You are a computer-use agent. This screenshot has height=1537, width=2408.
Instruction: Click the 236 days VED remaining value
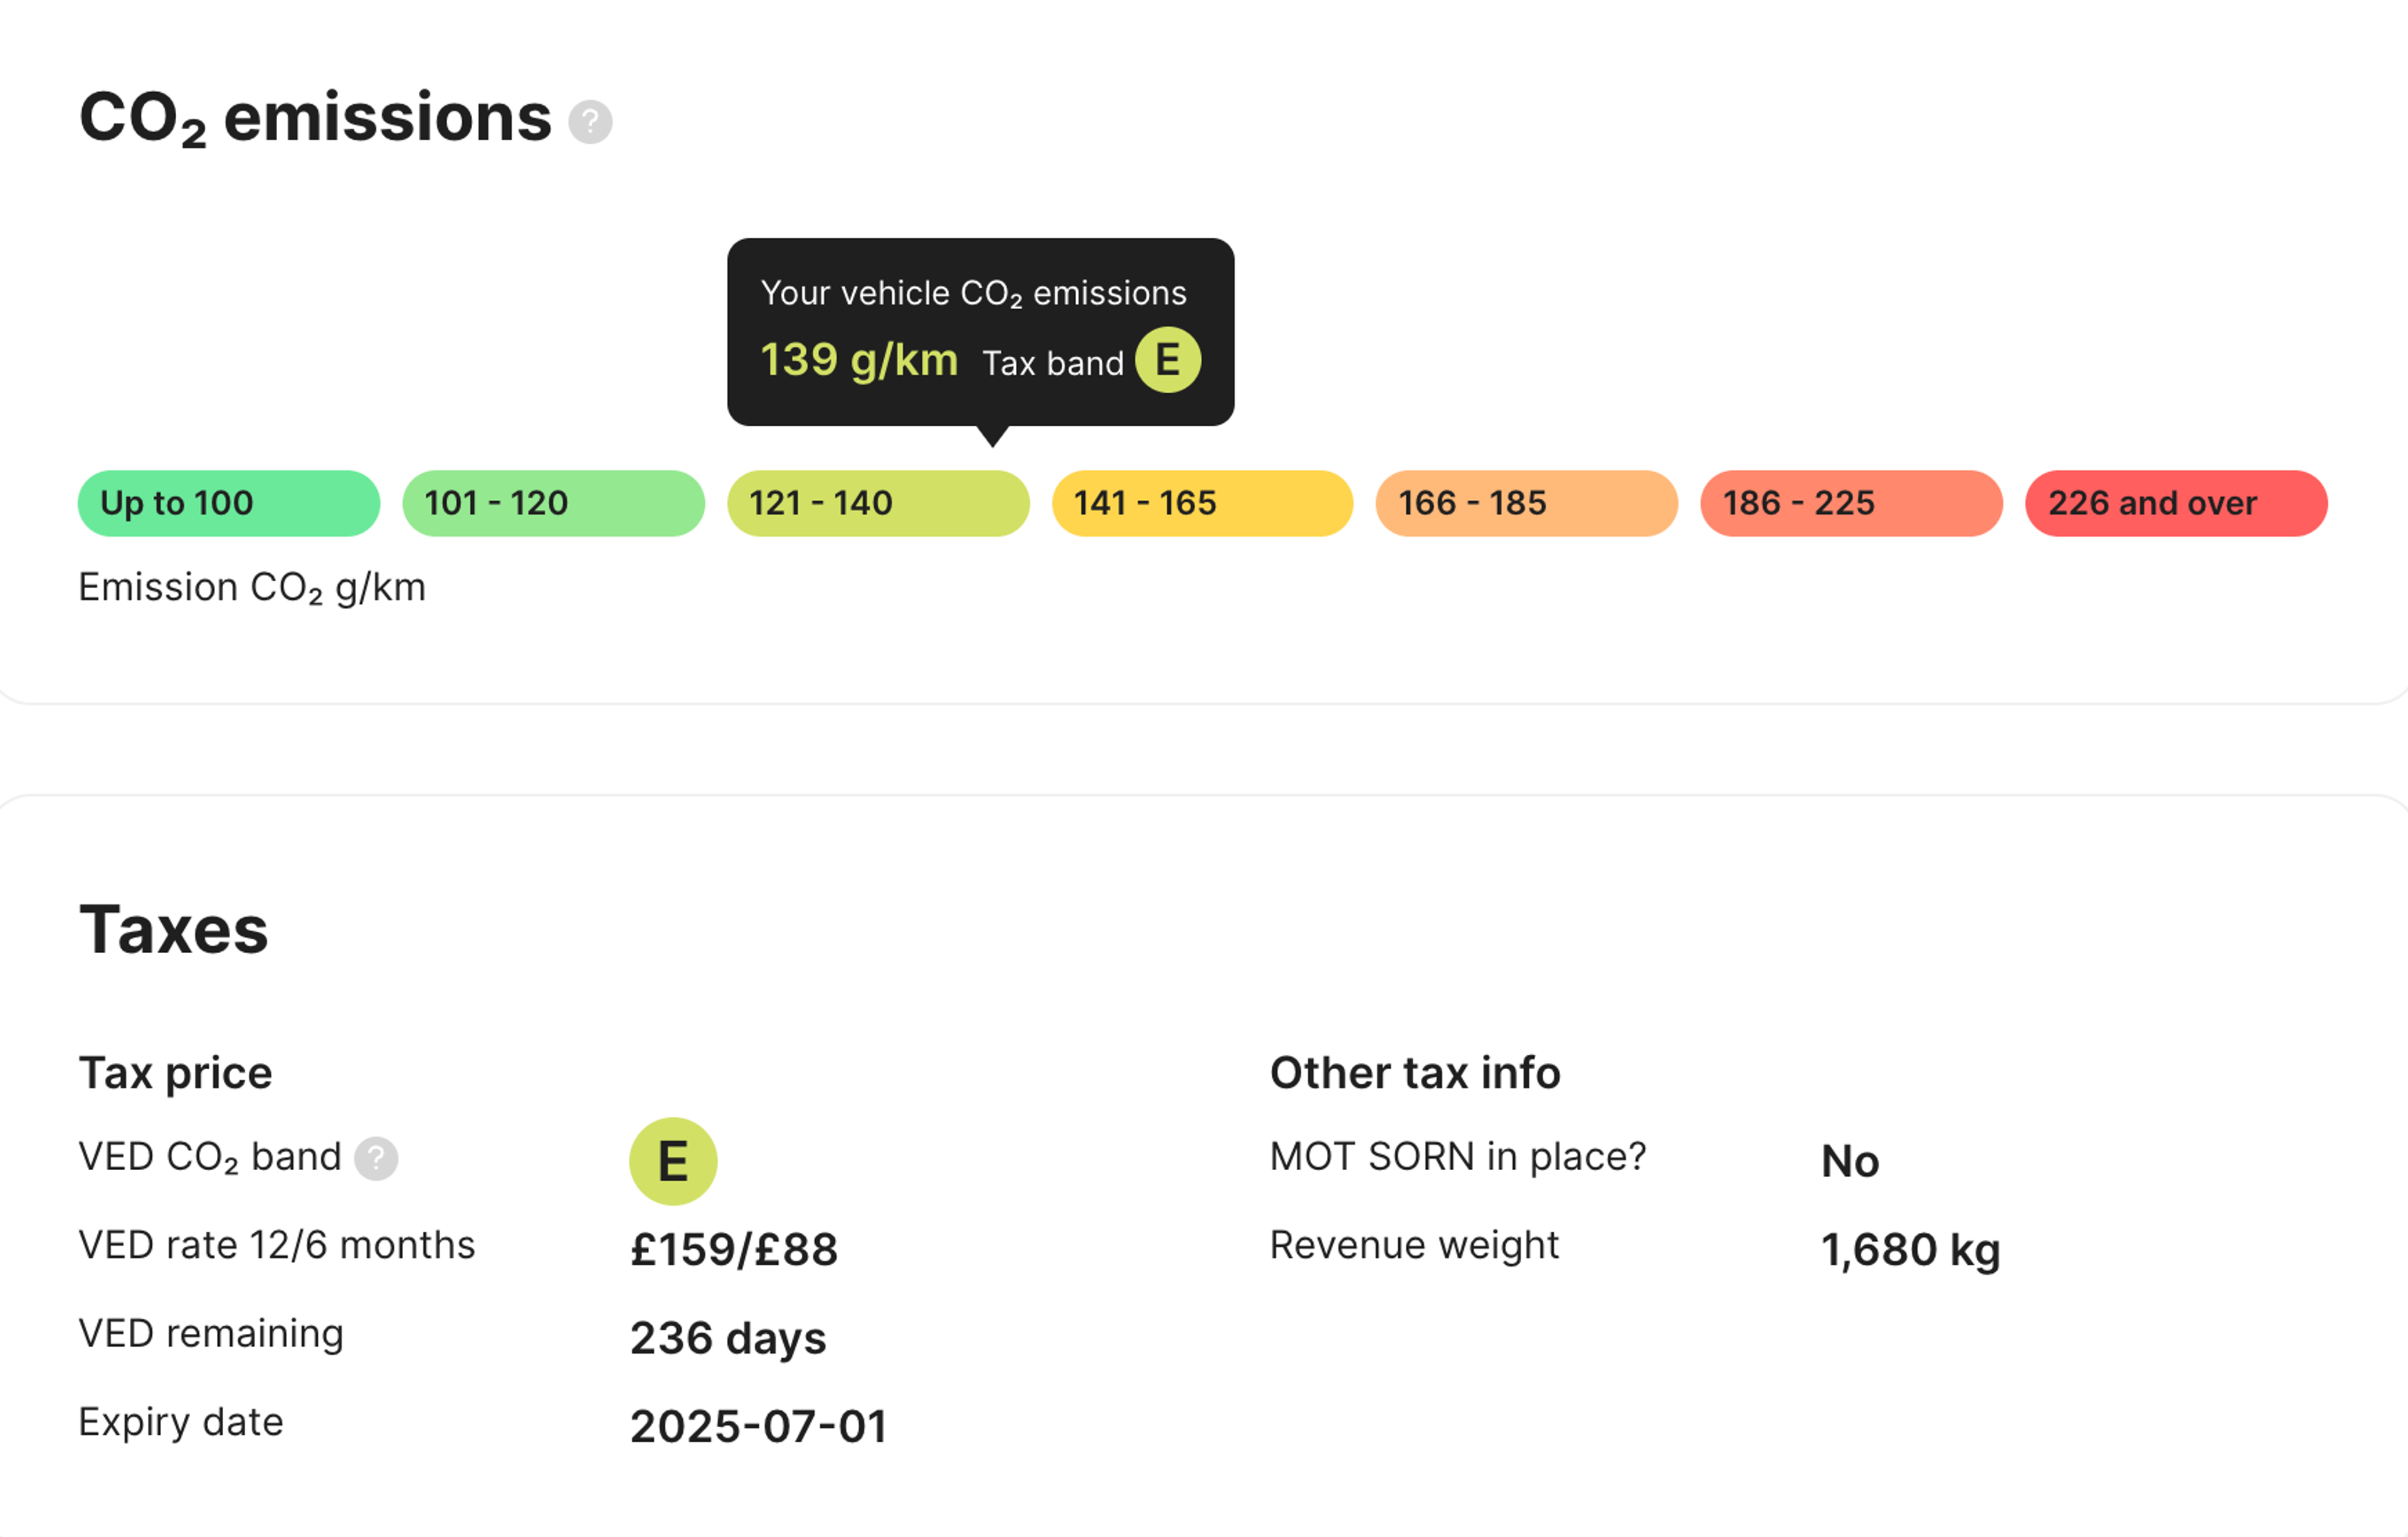728,1338
